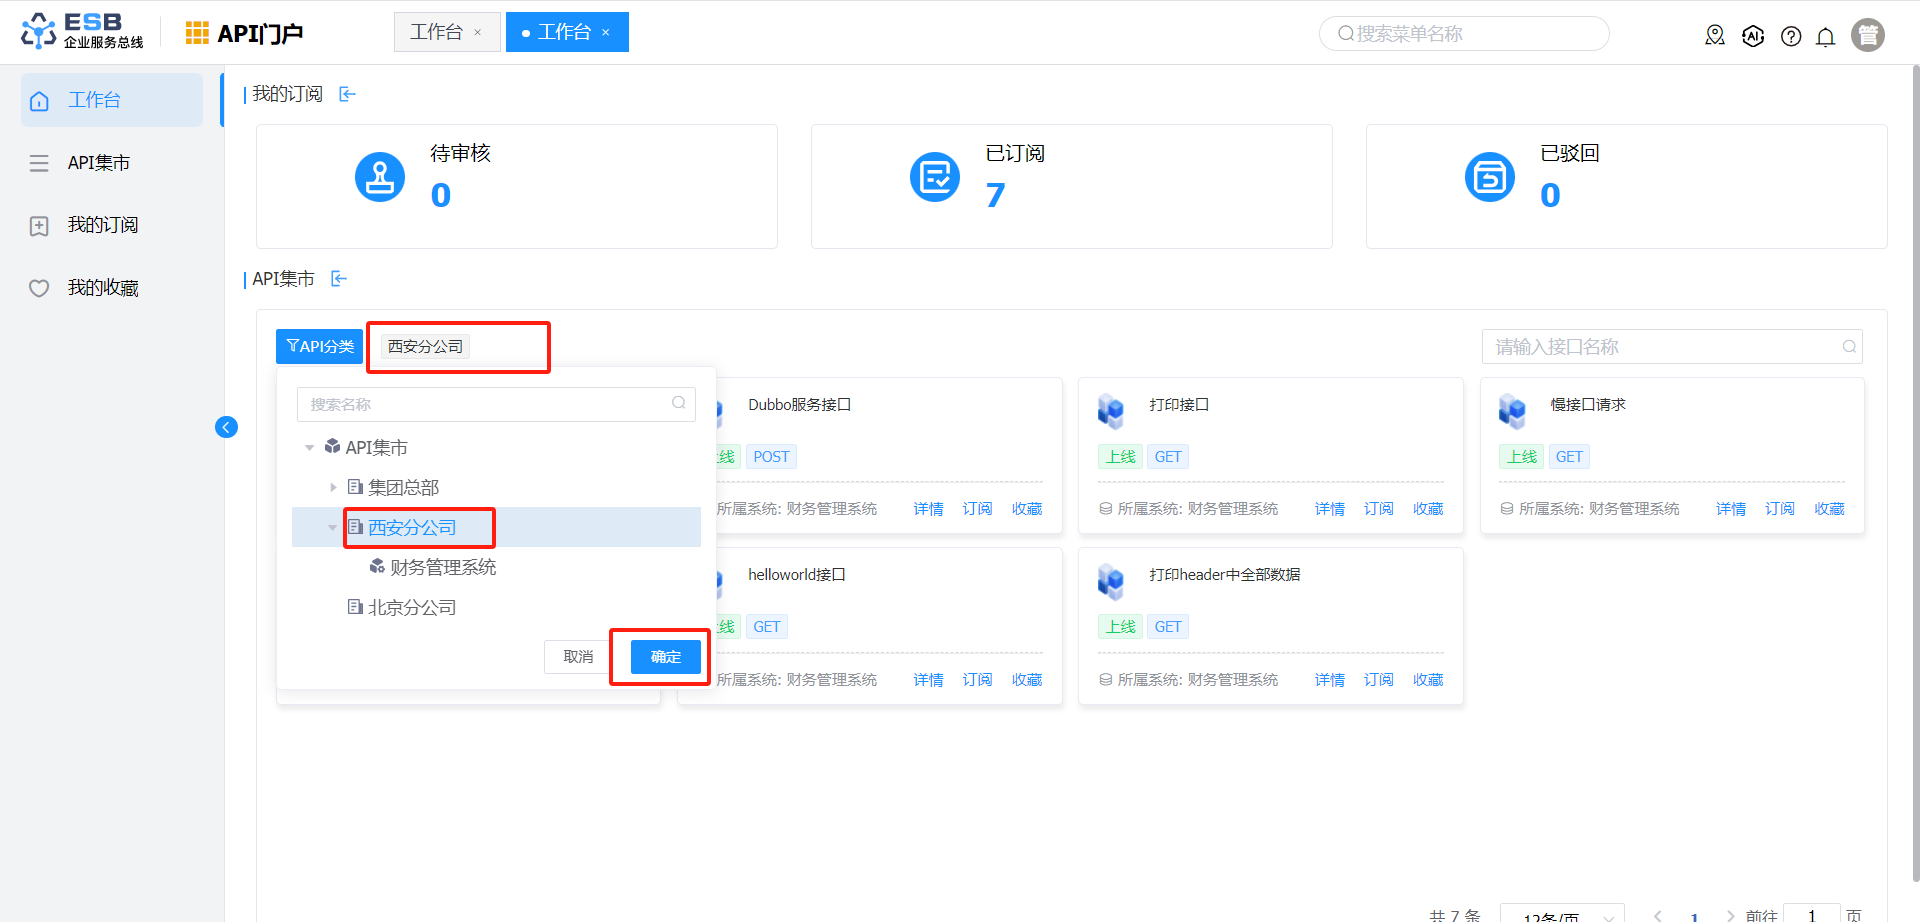Select 北京分公司 in the category tree

pyautogui.click(x=412, y=607)
